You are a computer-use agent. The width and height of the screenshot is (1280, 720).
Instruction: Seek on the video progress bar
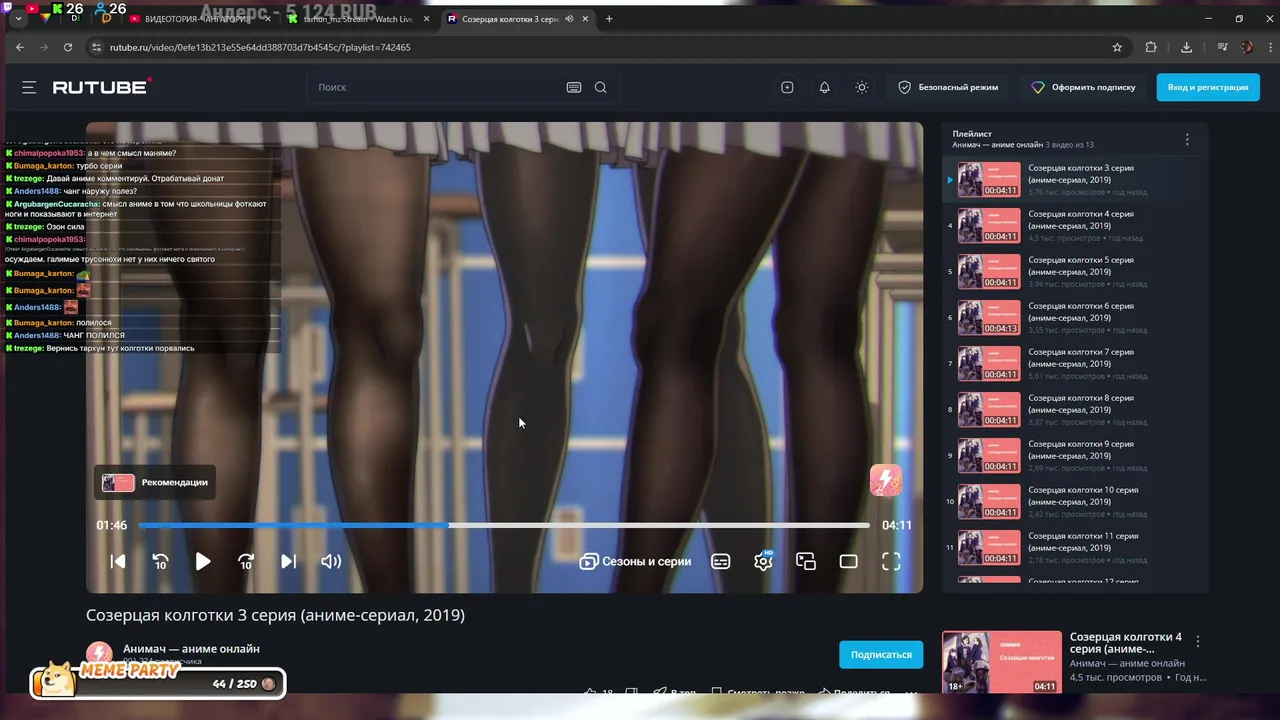(504, 525)
